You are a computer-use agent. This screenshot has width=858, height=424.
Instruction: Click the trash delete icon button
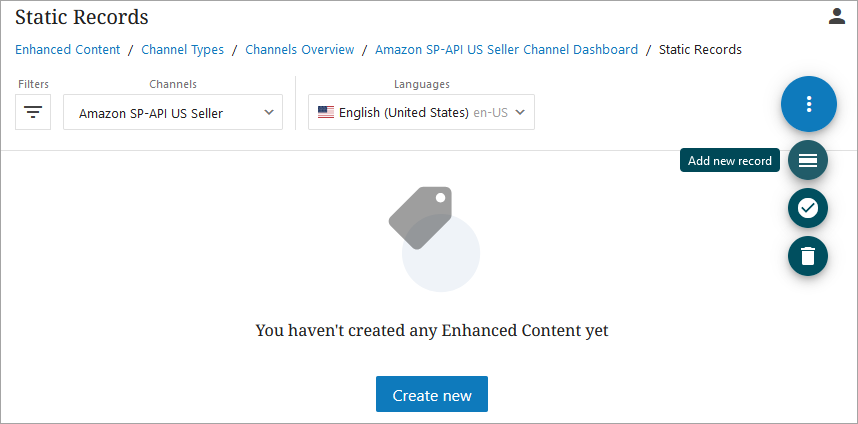(x=808, y=256)
